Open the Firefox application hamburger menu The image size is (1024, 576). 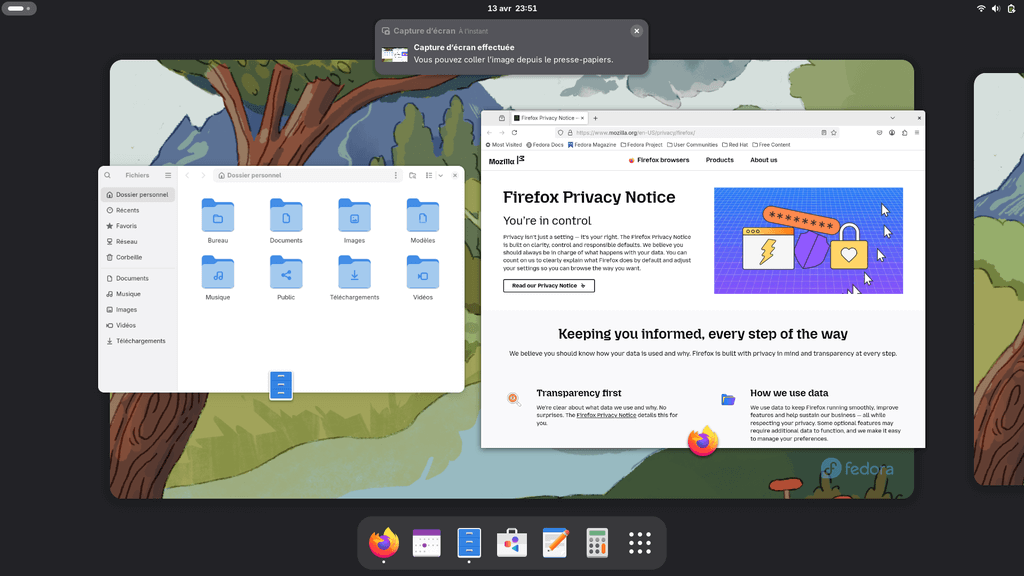[x=917, y=133]
